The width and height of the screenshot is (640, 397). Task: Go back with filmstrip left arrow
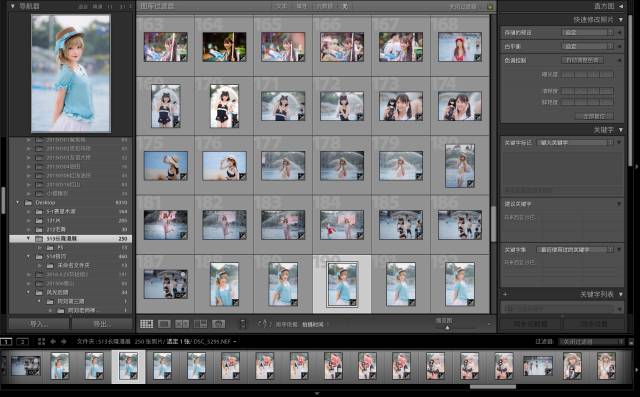[x=53, y=342]
